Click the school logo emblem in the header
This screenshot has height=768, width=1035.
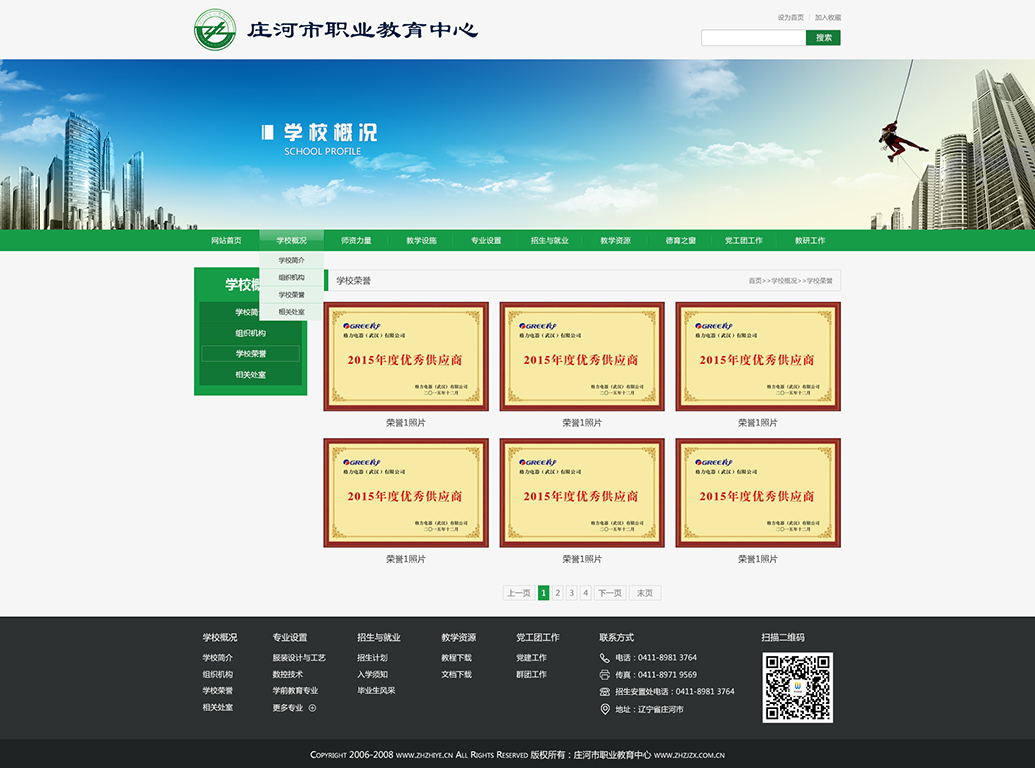point(215,30)
